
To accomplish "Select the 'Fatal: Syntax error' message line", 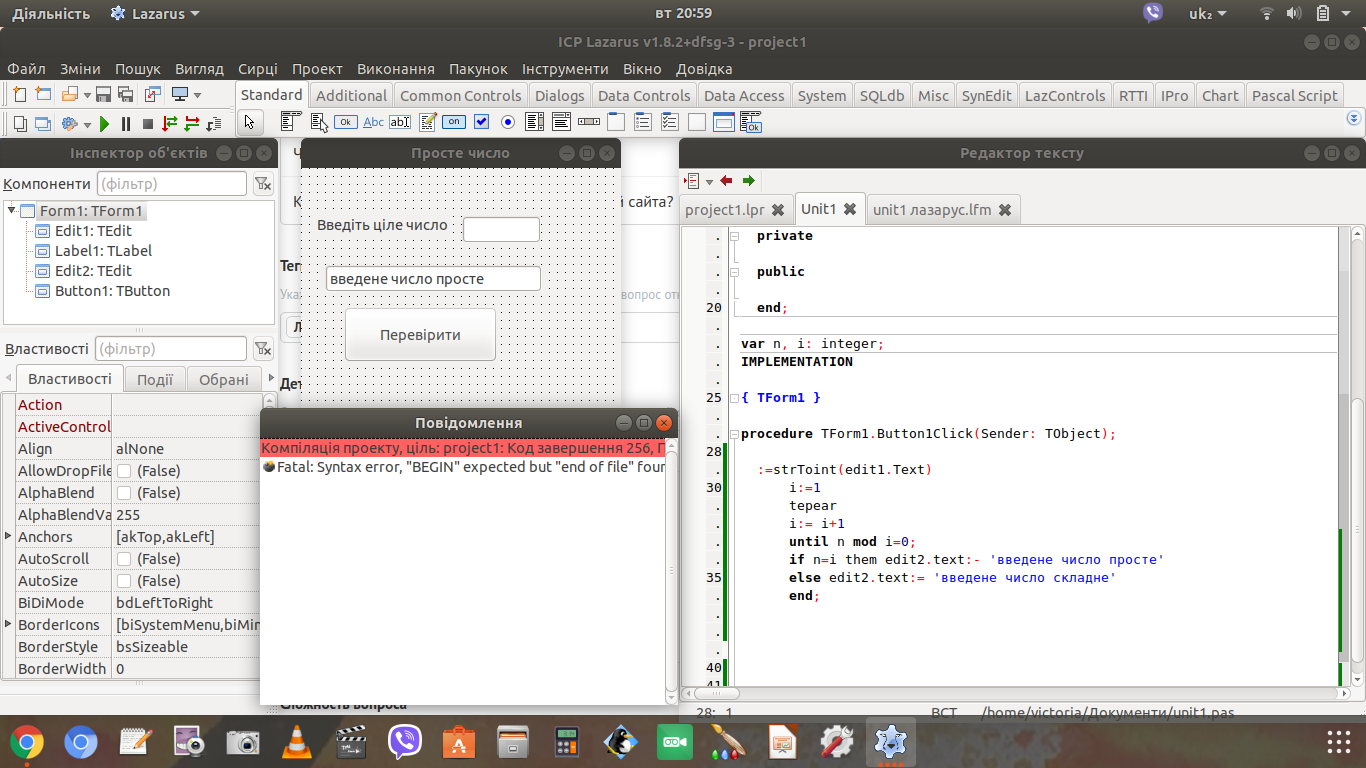I will (463, 467).
